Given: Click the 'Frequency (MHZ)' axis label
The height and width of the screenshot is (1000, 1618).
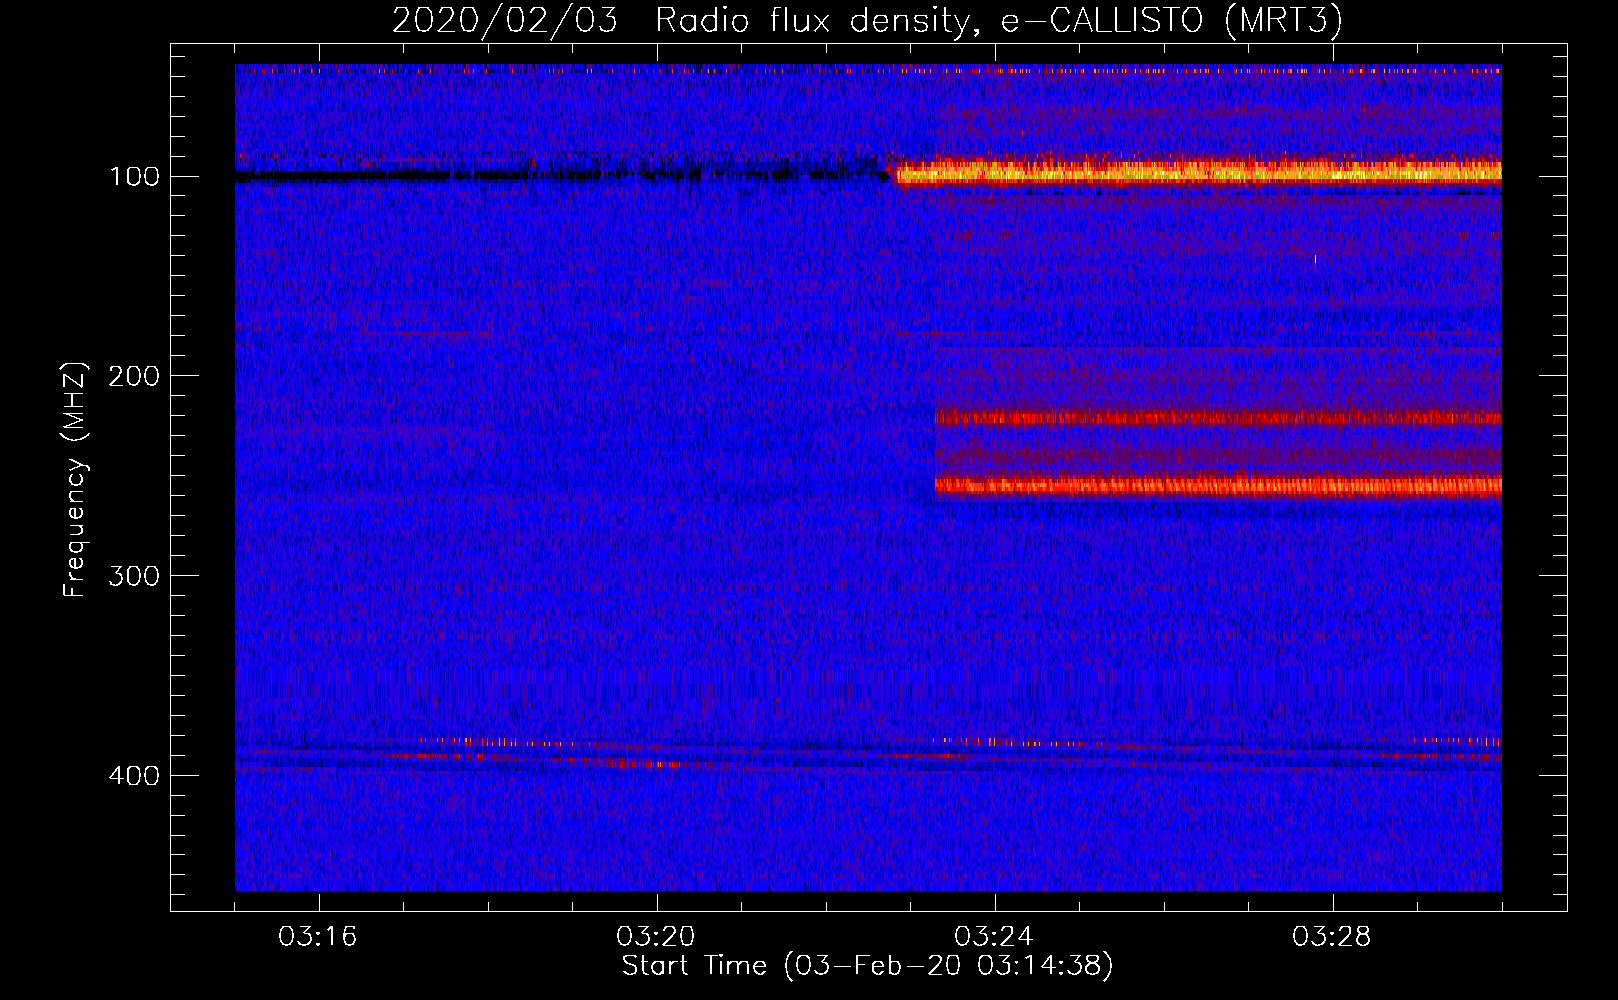Looking at the screenshot, I should tap(75, 480).
